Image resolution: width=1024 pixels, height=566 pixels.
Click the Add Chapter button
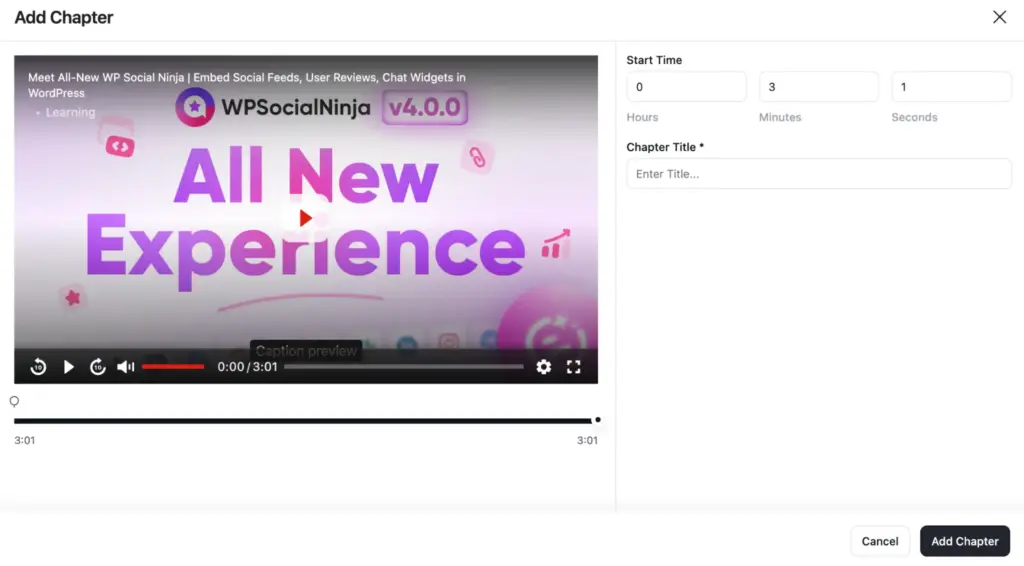point(965,541)
